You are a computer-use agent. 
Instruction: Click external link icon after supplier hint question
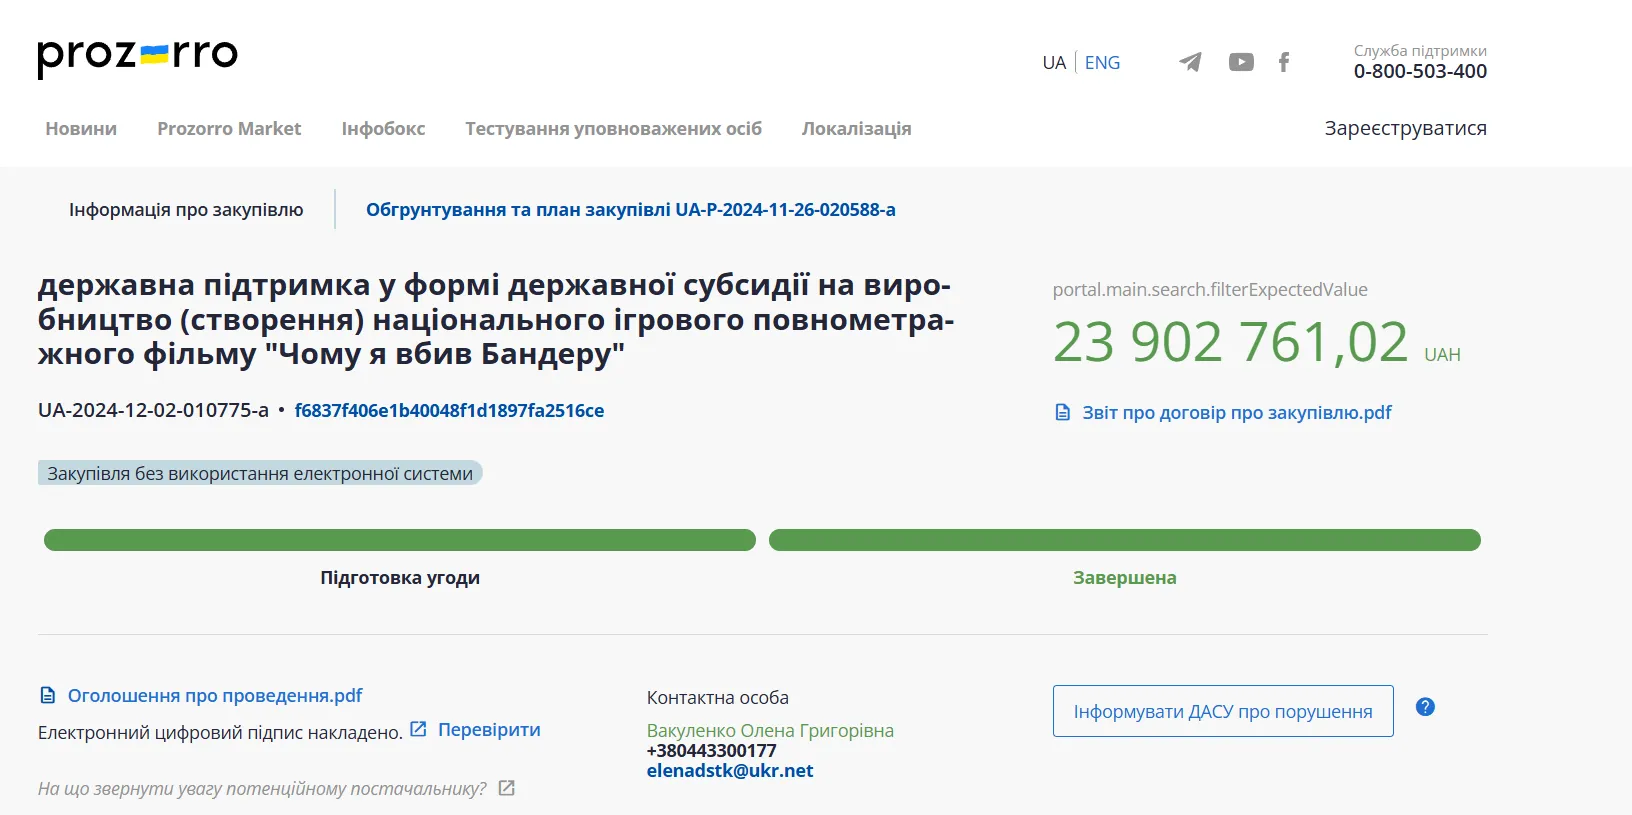(507, 788)
